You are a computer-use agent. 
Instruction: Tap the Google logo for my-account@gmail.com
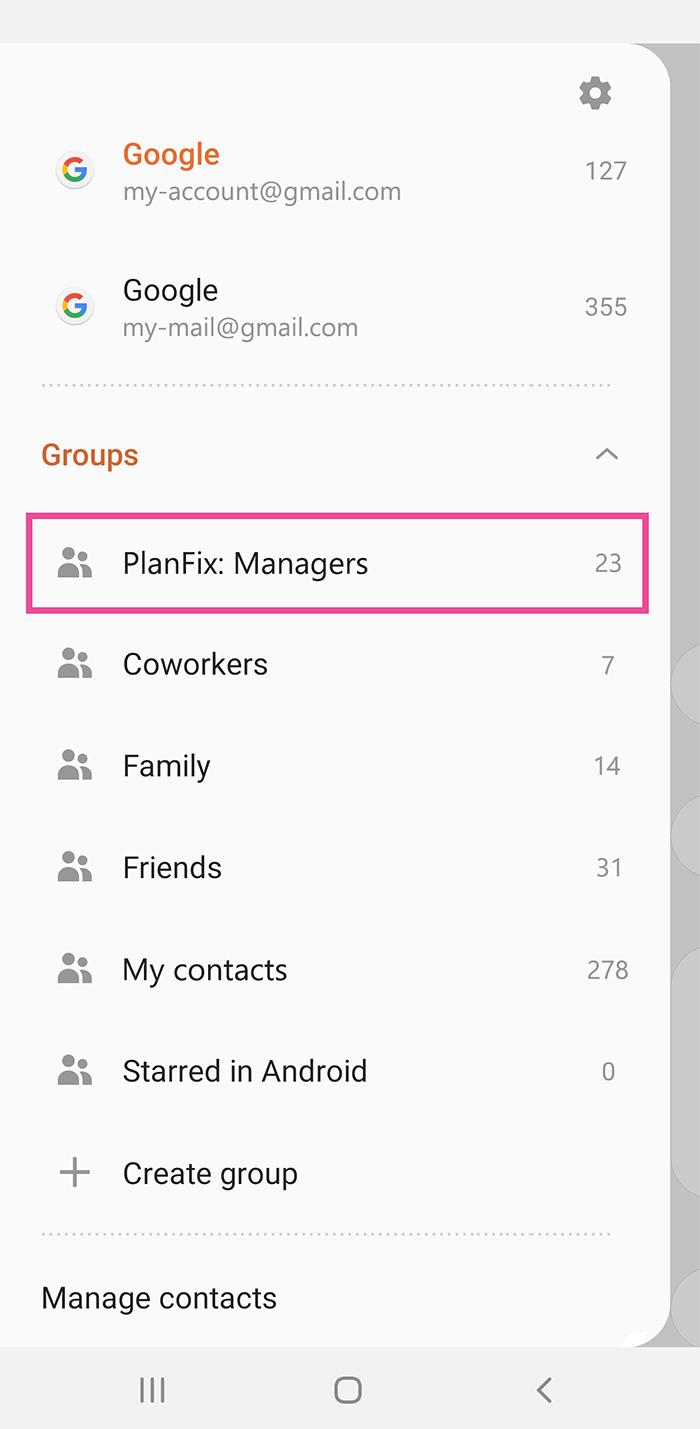(75, 170)
